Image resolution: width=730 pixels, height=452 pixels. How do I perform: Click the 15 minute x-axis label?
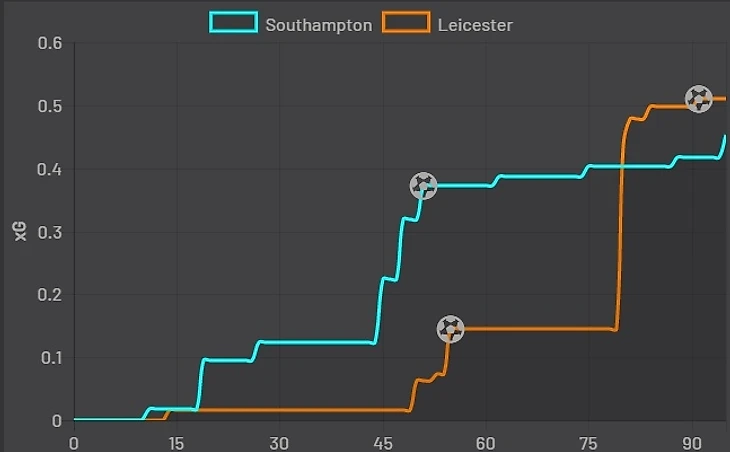tap(176, 442)
